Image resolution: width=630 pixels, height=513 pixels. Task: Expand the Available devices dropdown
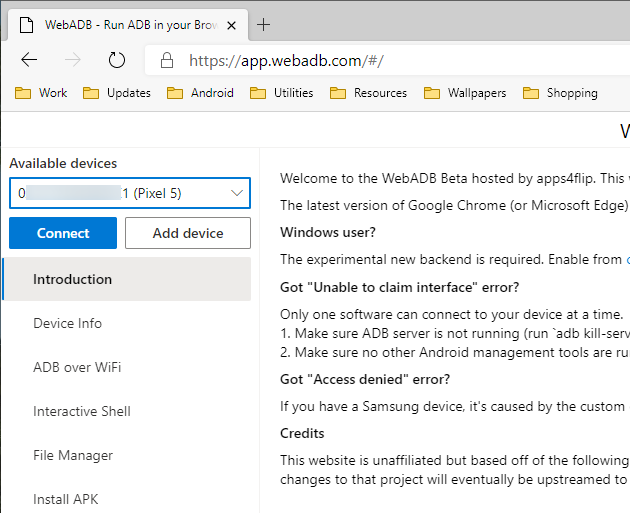pyautogui.click(x=237, y=193)
